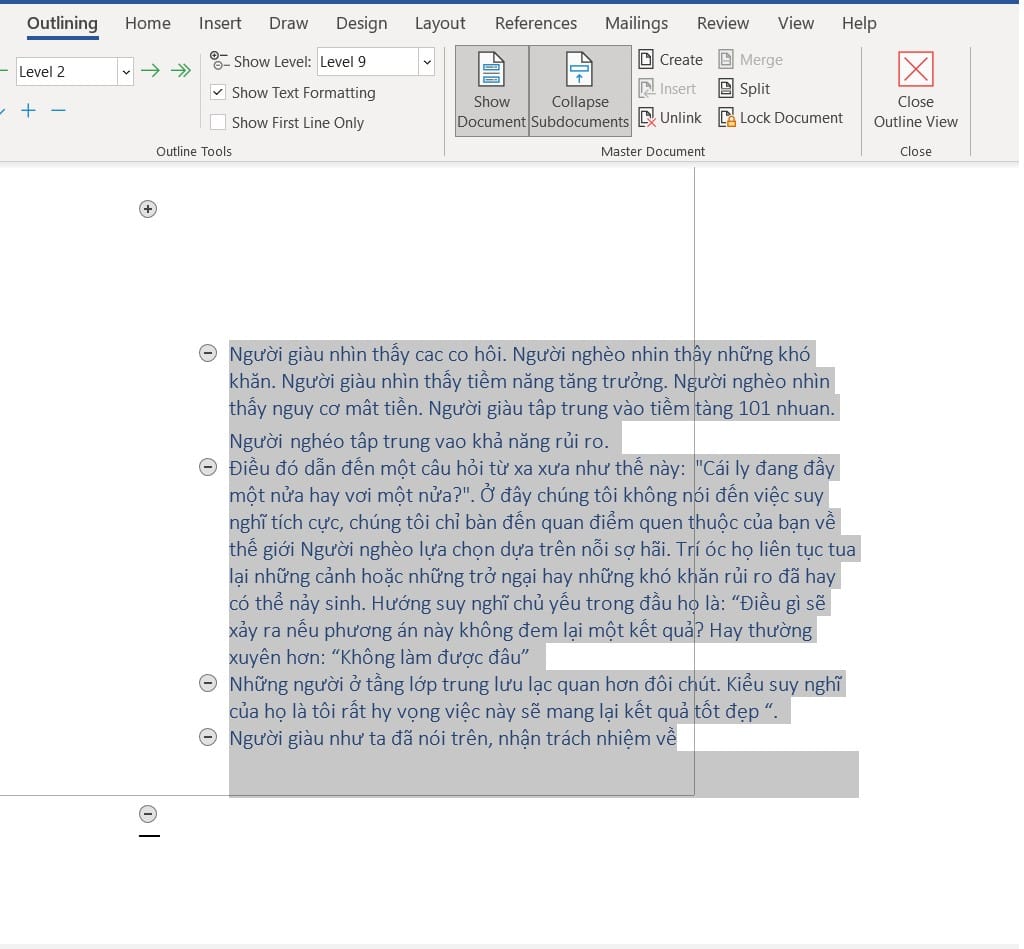
Task: Go to the References tab
Action: click(x=536, y=24)
